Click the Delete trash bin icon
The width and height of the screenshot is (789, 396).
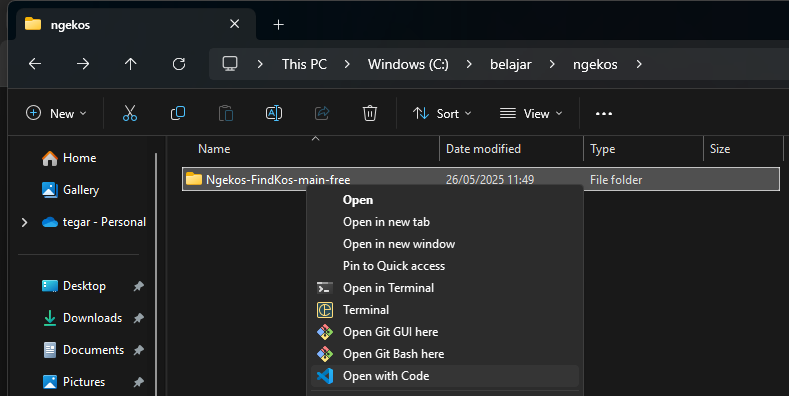[x=370, y=113]
